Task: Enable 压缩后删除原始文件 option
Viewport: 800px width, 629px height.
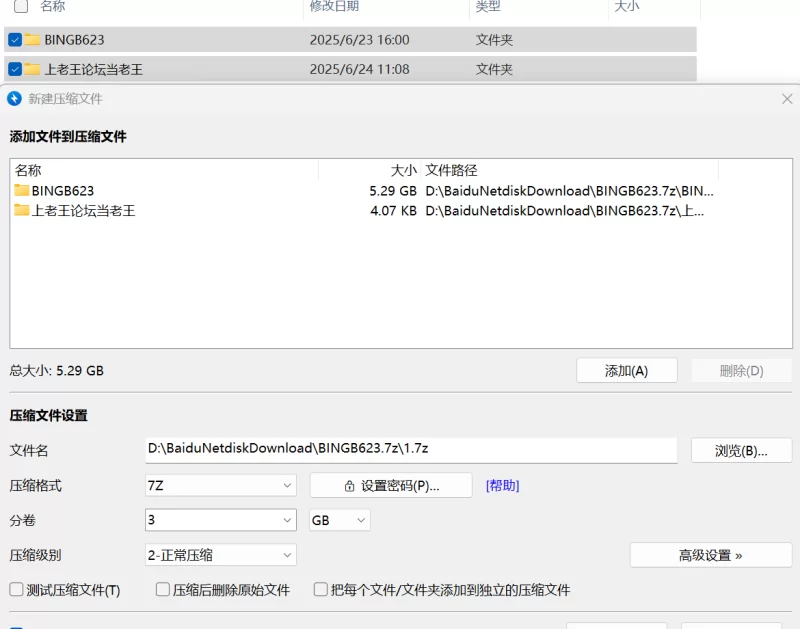Action: 162,590
